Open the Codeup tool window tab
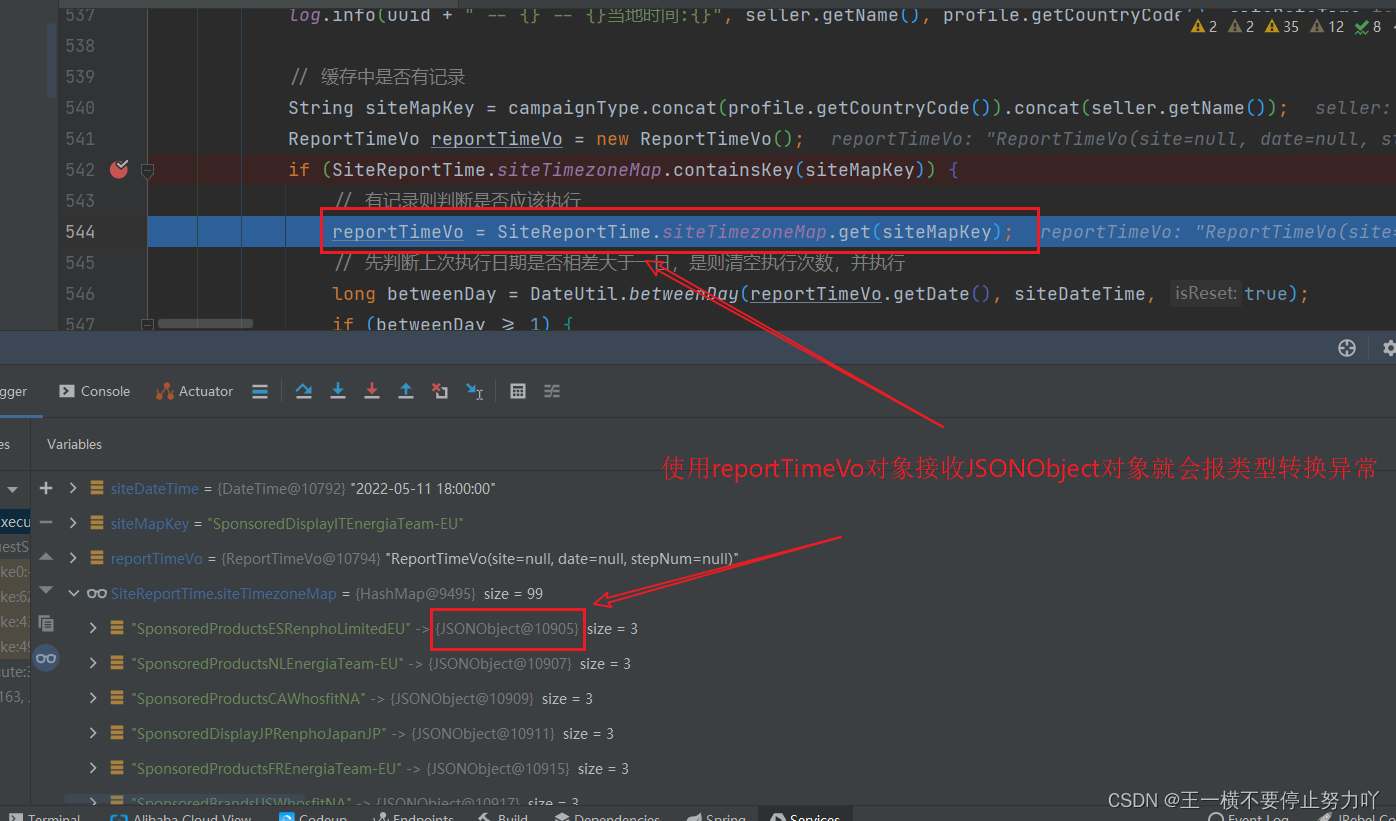The width and height of the screenshot is (1396, 821). [x=313, y=817]
